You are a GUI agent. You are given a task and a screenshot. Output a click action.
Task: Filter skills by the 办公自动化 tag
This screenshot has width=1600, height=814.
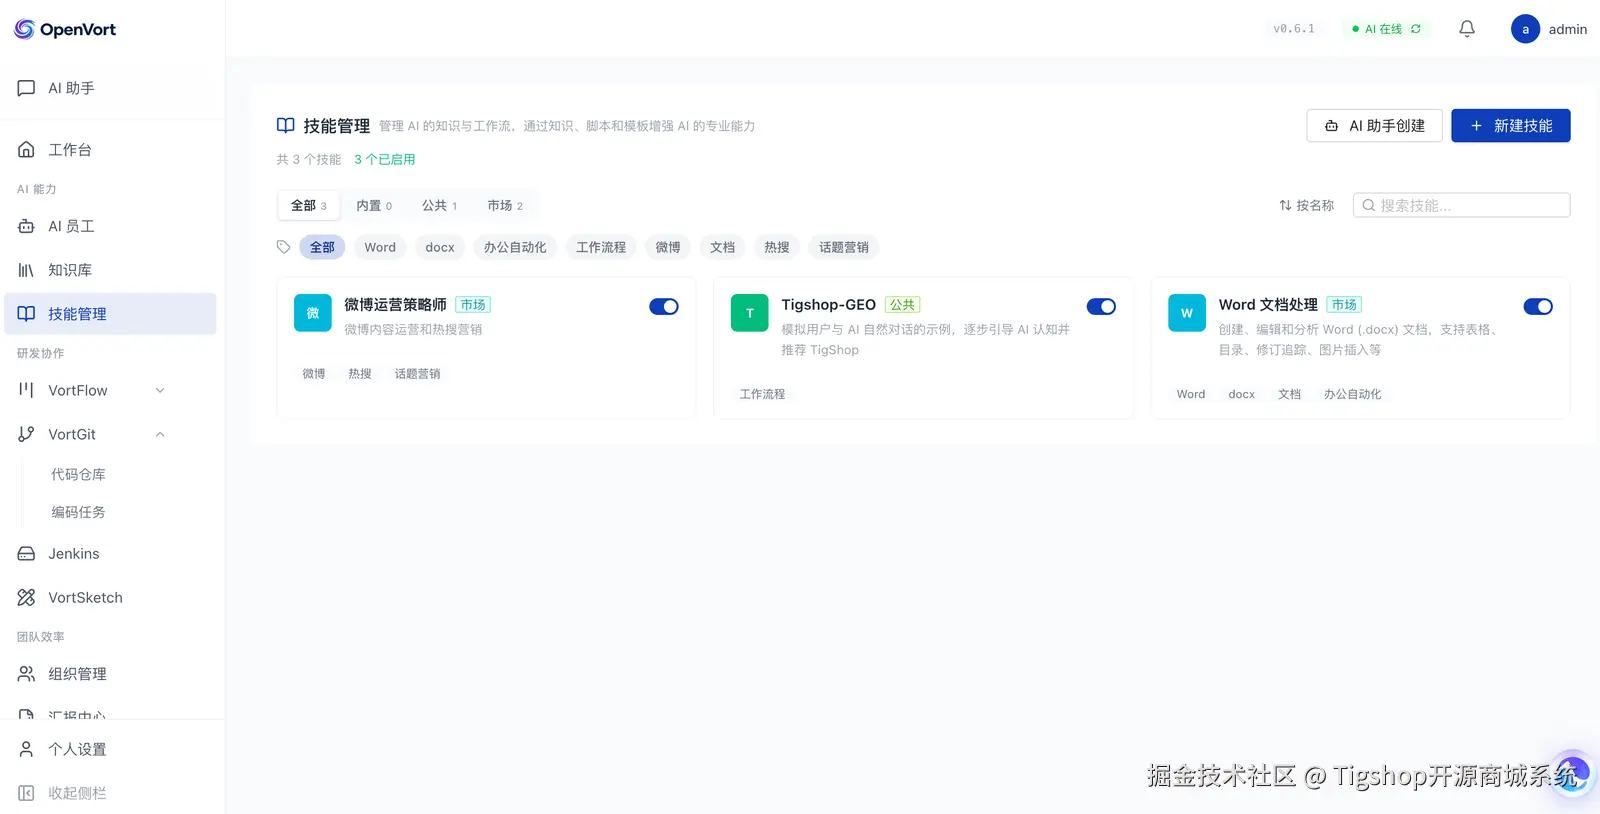[515, 248]
